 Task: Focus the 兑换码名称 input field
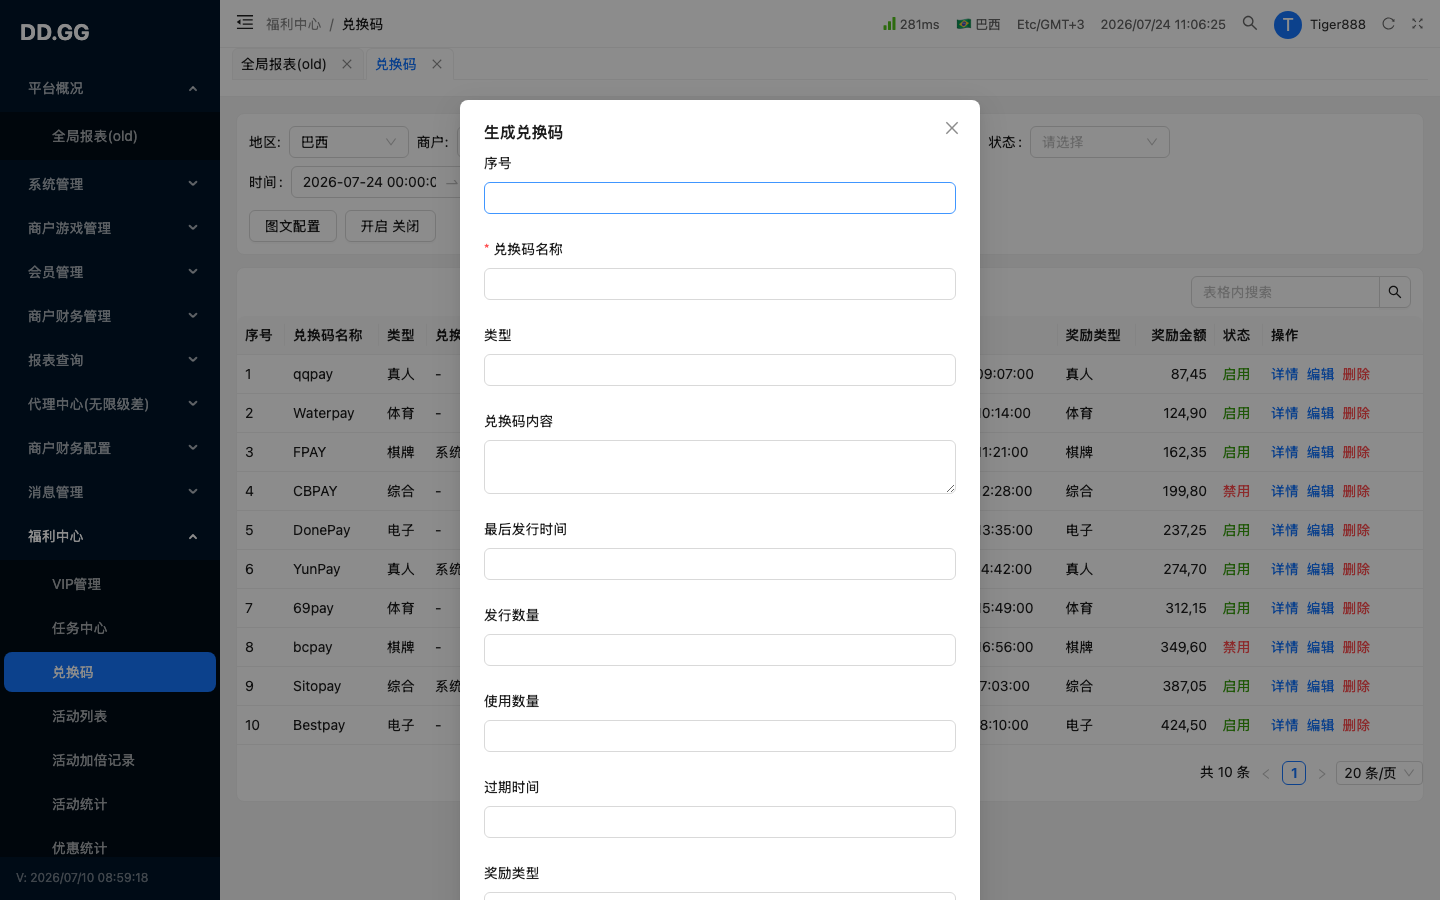[720, 284]
